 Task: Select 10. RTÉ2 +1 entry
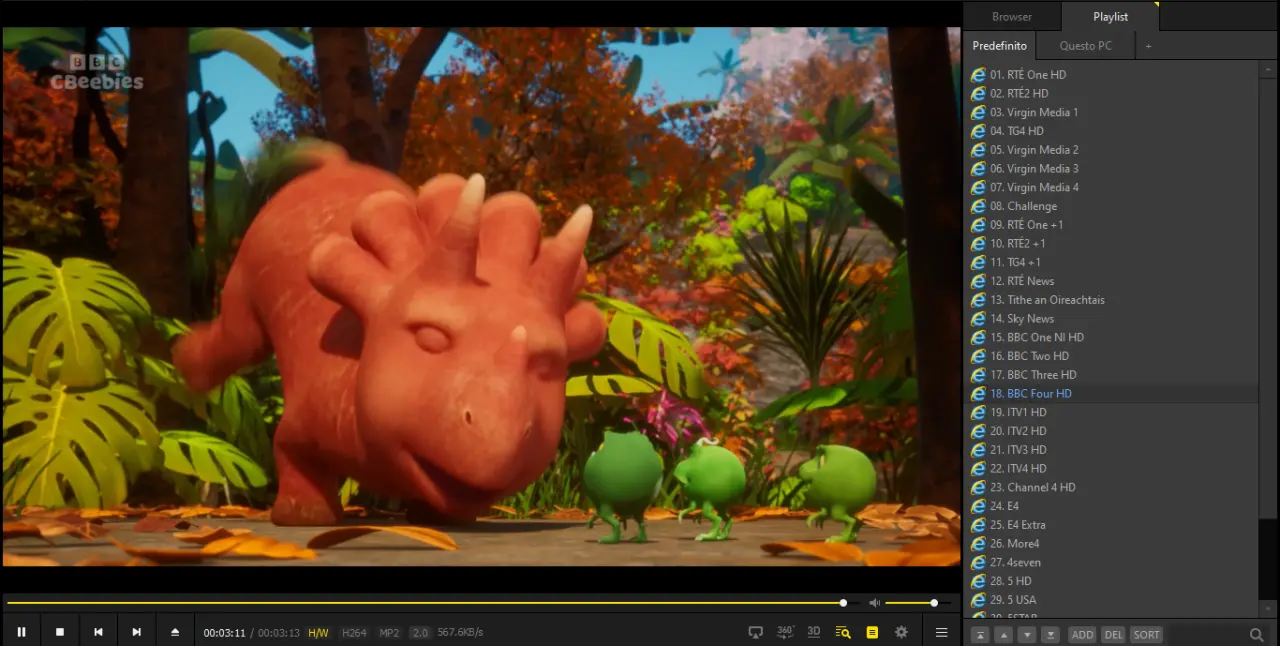coord(1112,243)
